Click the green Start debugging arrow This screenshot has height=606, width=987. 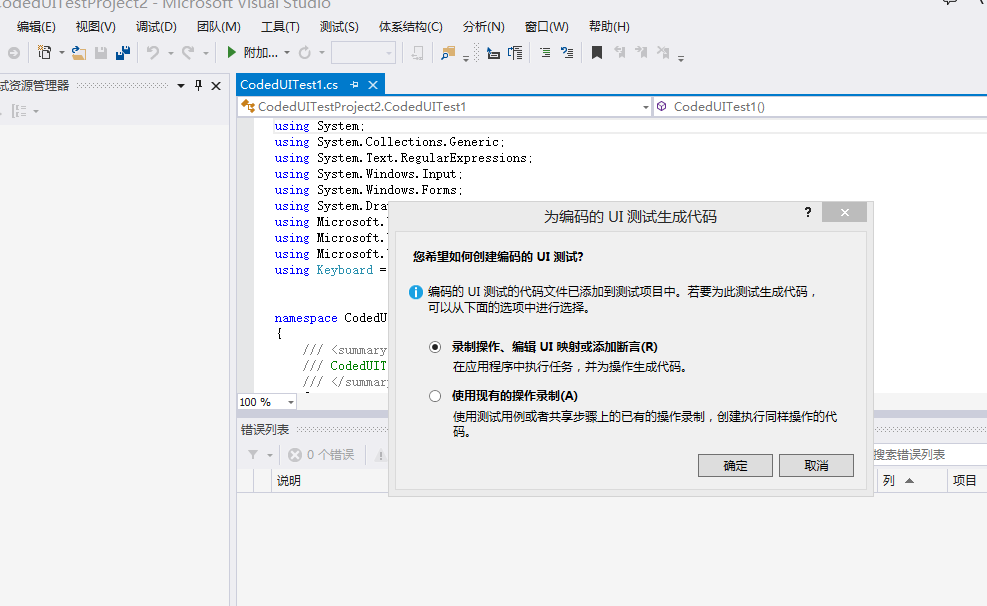point(232,52)
